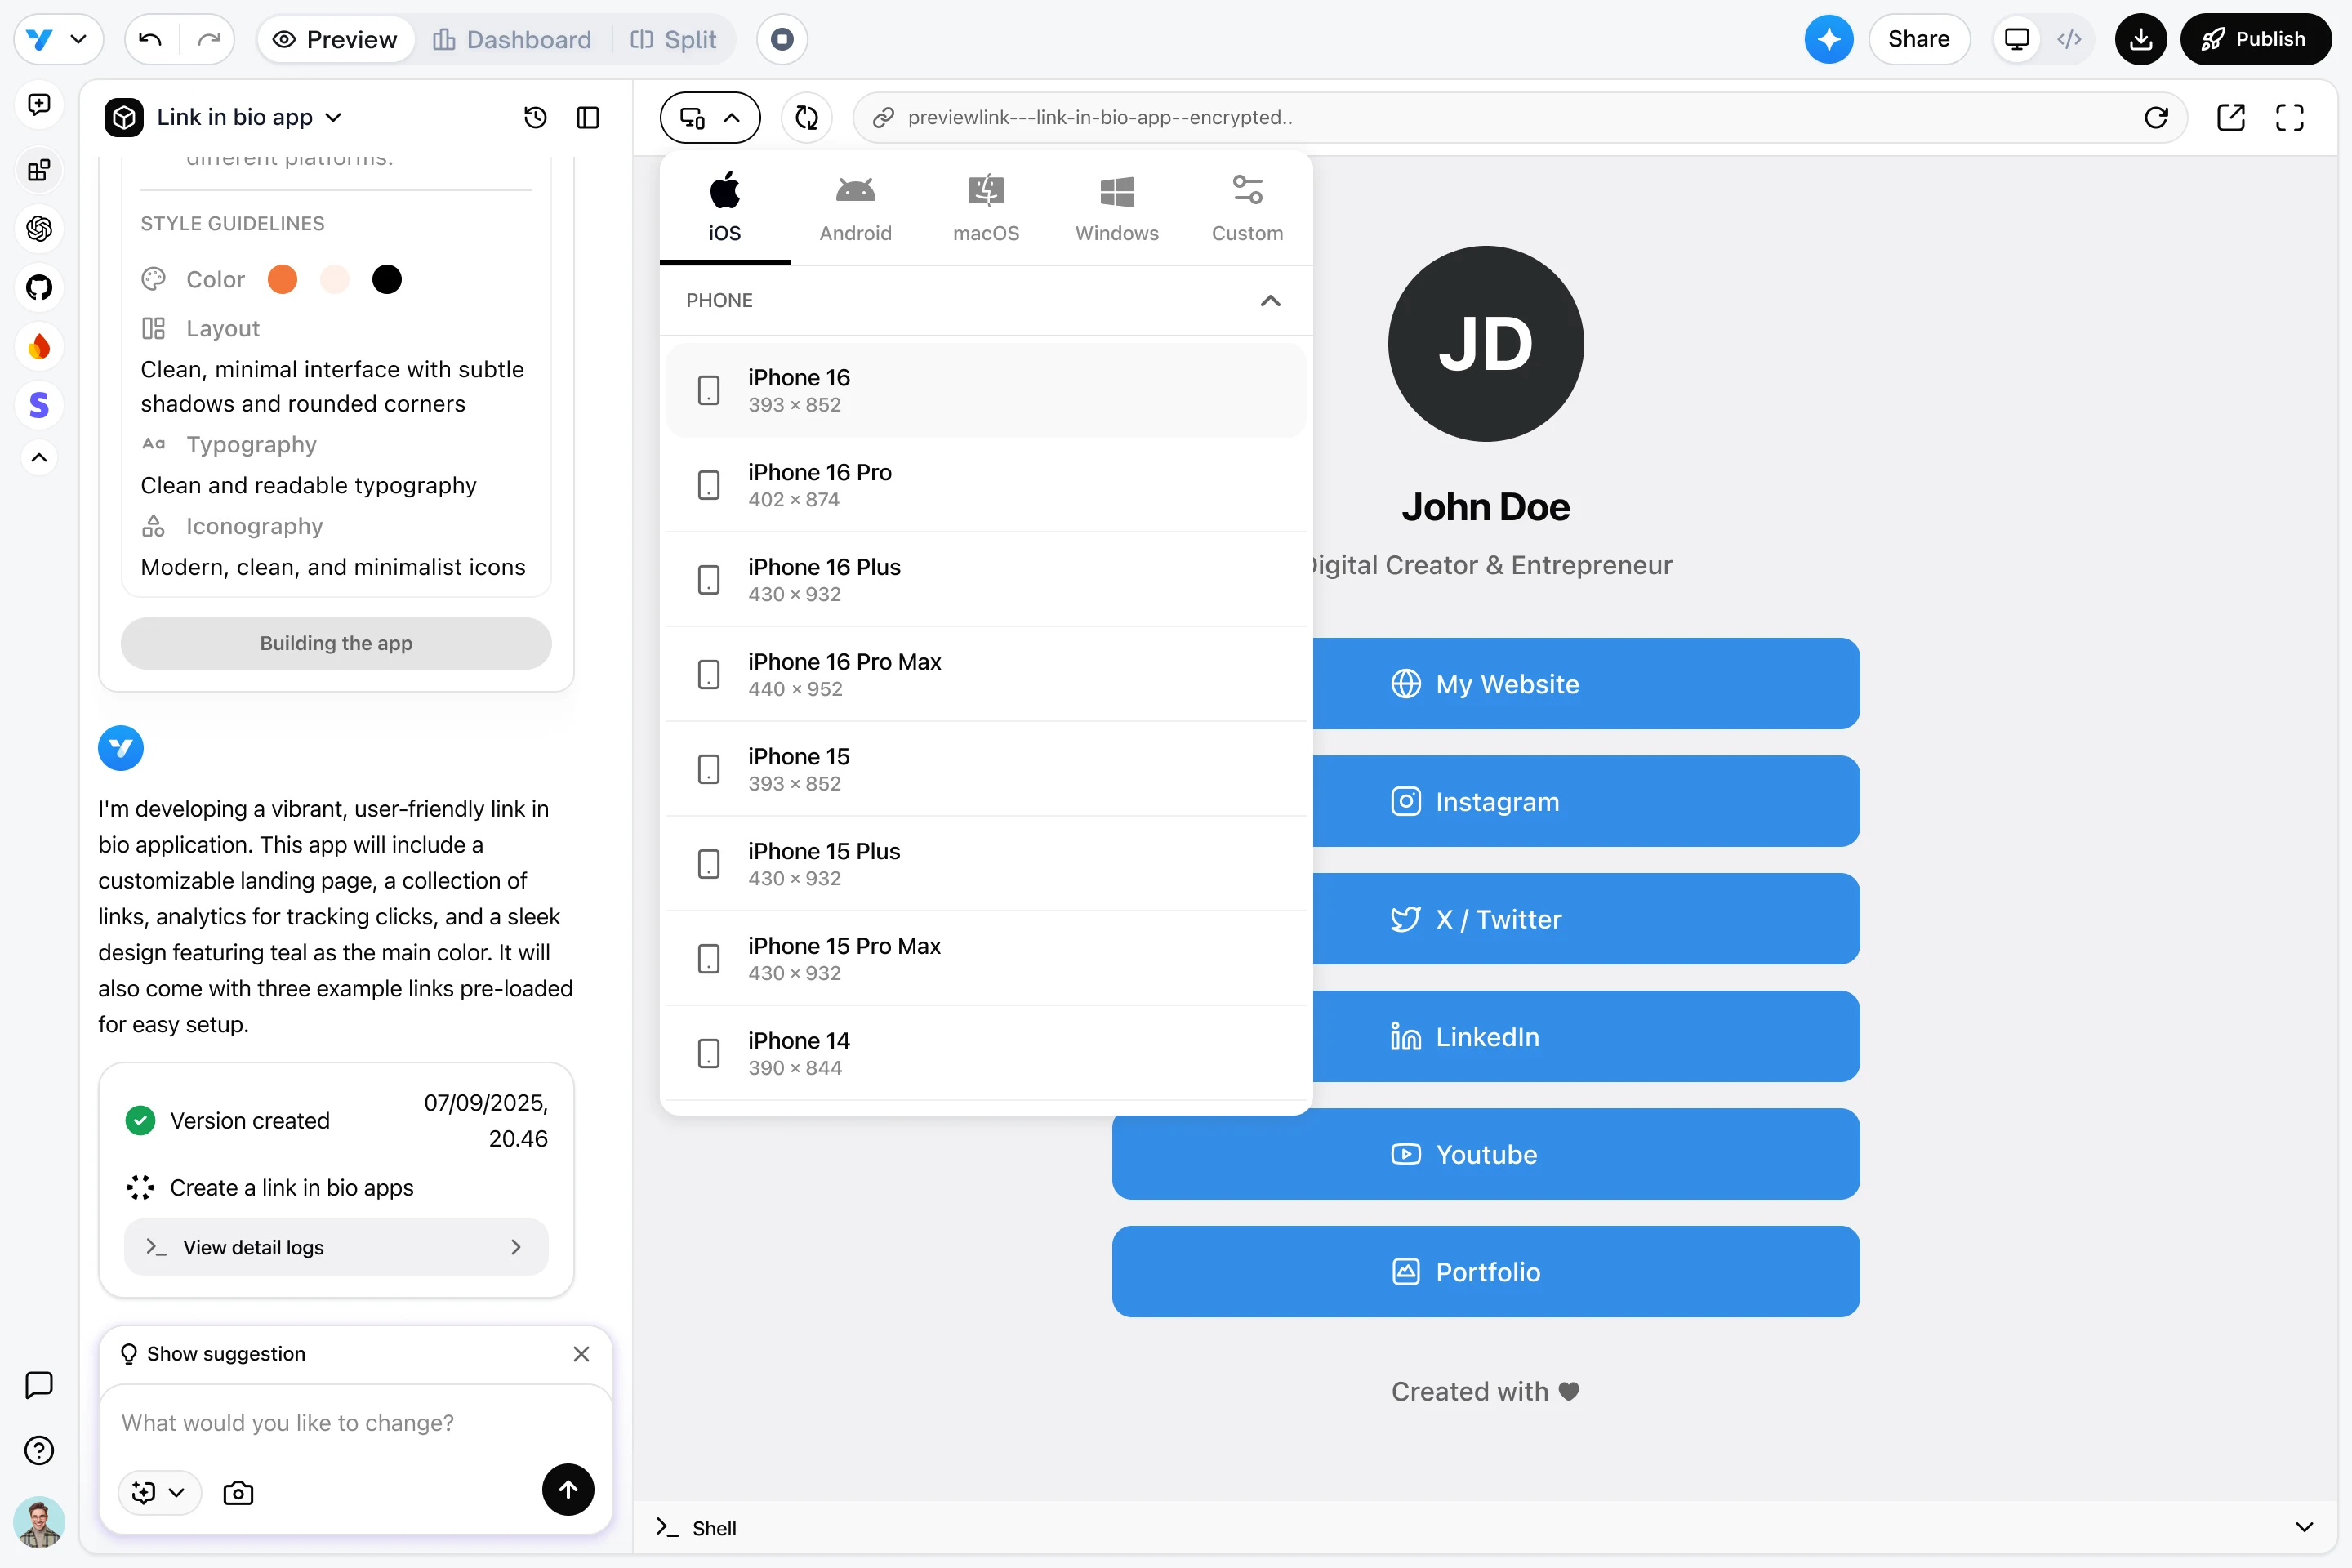Click the Publish button
Screen dimensions: 2352x1568
(2255, 39)
